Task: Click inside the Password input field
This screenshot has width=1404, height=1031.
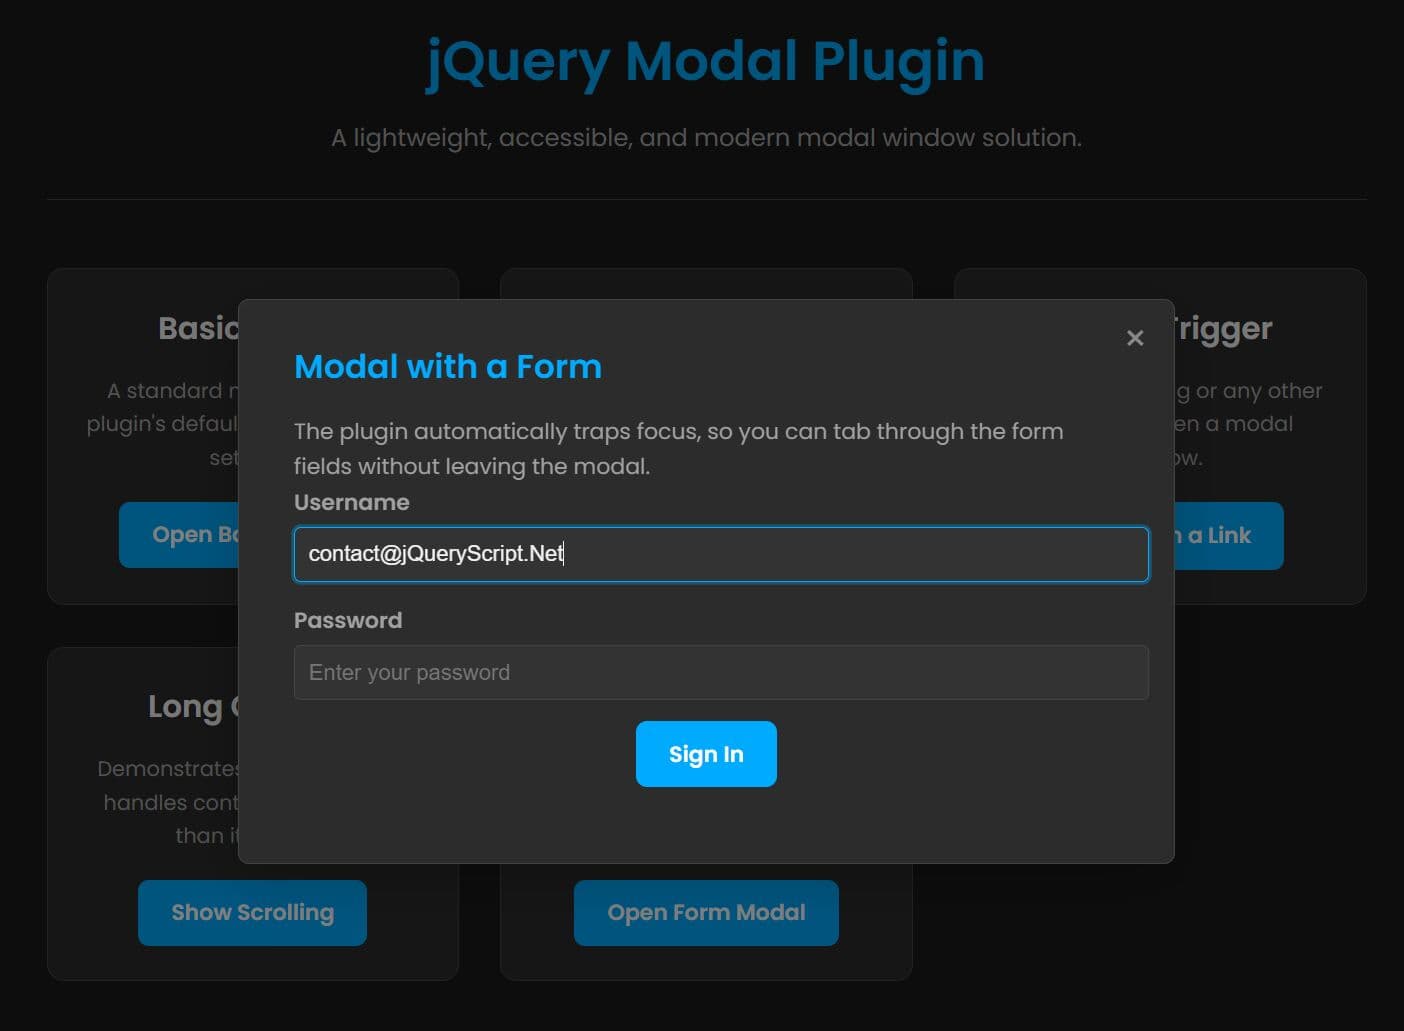Action: 720,672
